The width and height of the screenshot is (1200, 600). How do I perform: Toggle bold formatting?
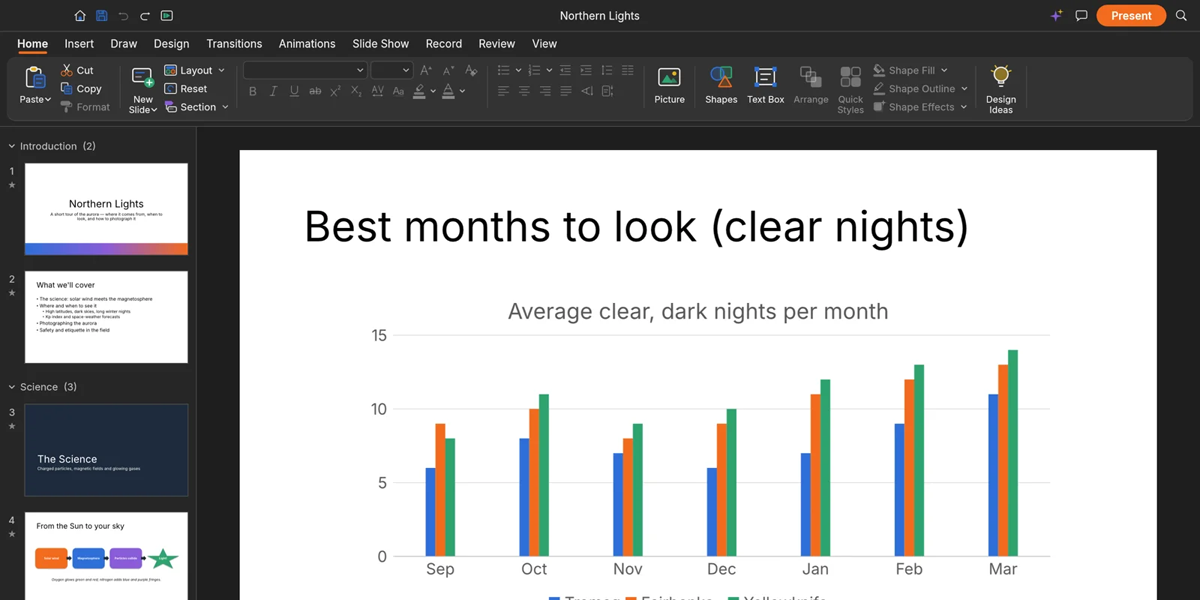click(252, 91)
